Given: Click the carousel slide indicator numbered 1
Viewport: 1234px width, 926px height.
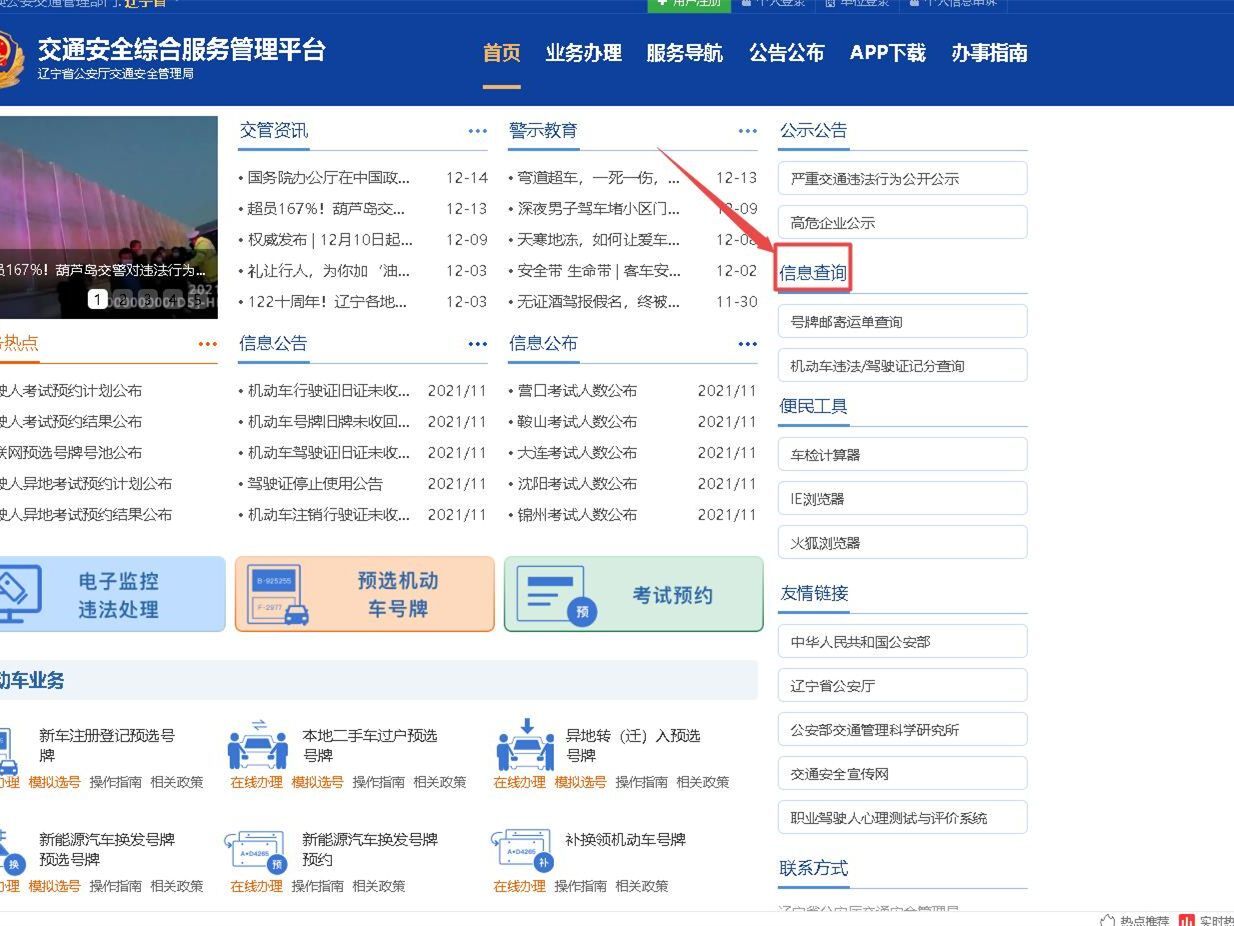Looking at the screenshot, I should 97,299.
